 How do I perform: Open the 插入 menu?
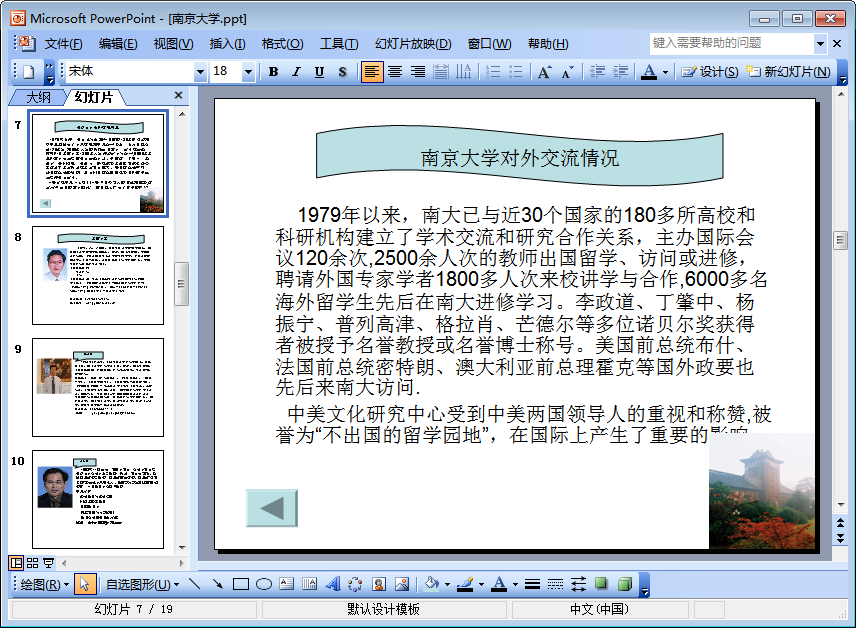click(x=227, y=44)
